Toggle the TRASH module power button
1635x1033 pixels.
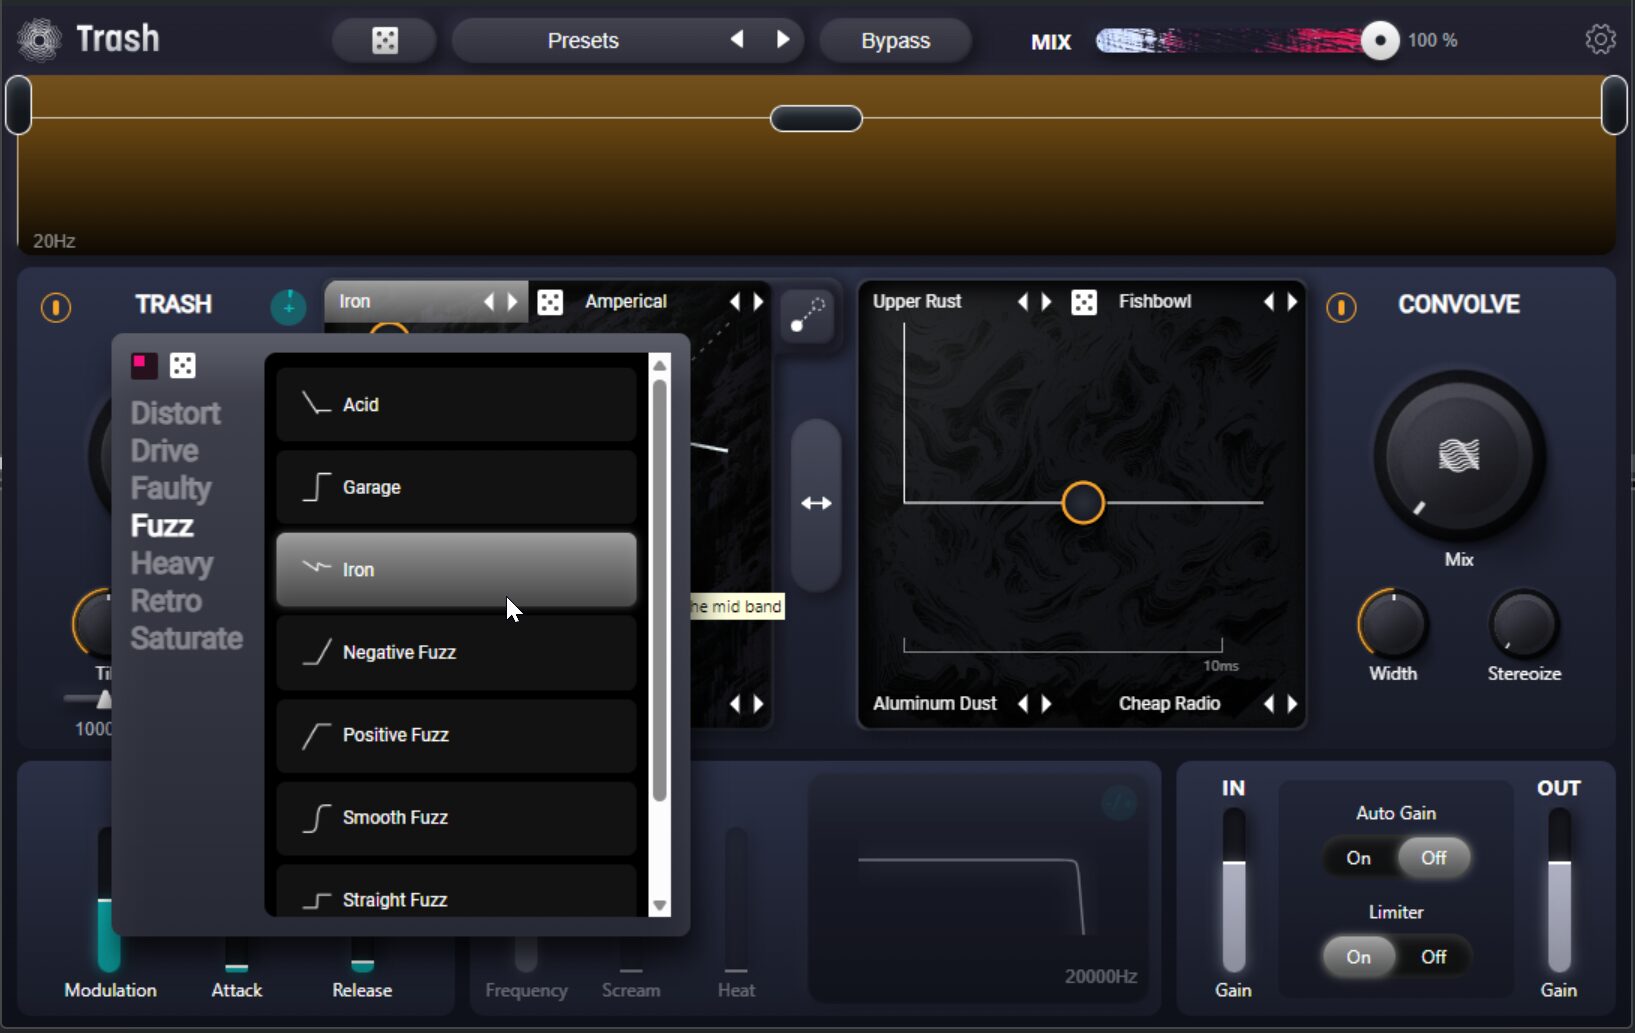coord(56,307)
